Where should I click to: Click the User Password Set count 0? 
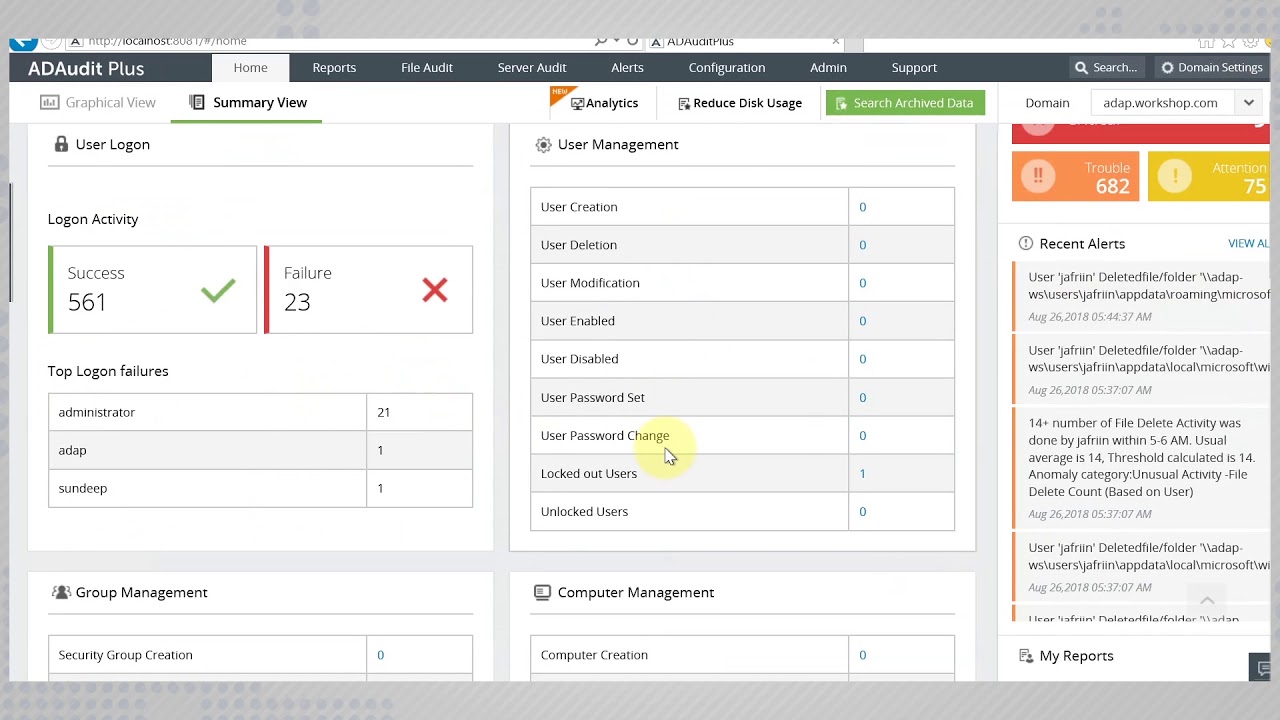tap(862, 397)
